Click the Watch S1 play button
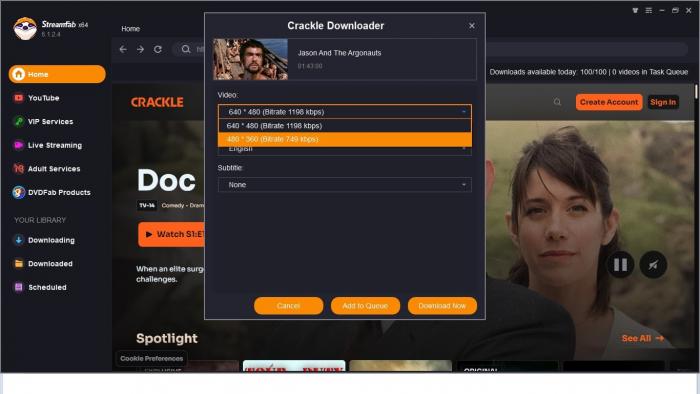The image size is (700, 394). click(x=171, y=234)
